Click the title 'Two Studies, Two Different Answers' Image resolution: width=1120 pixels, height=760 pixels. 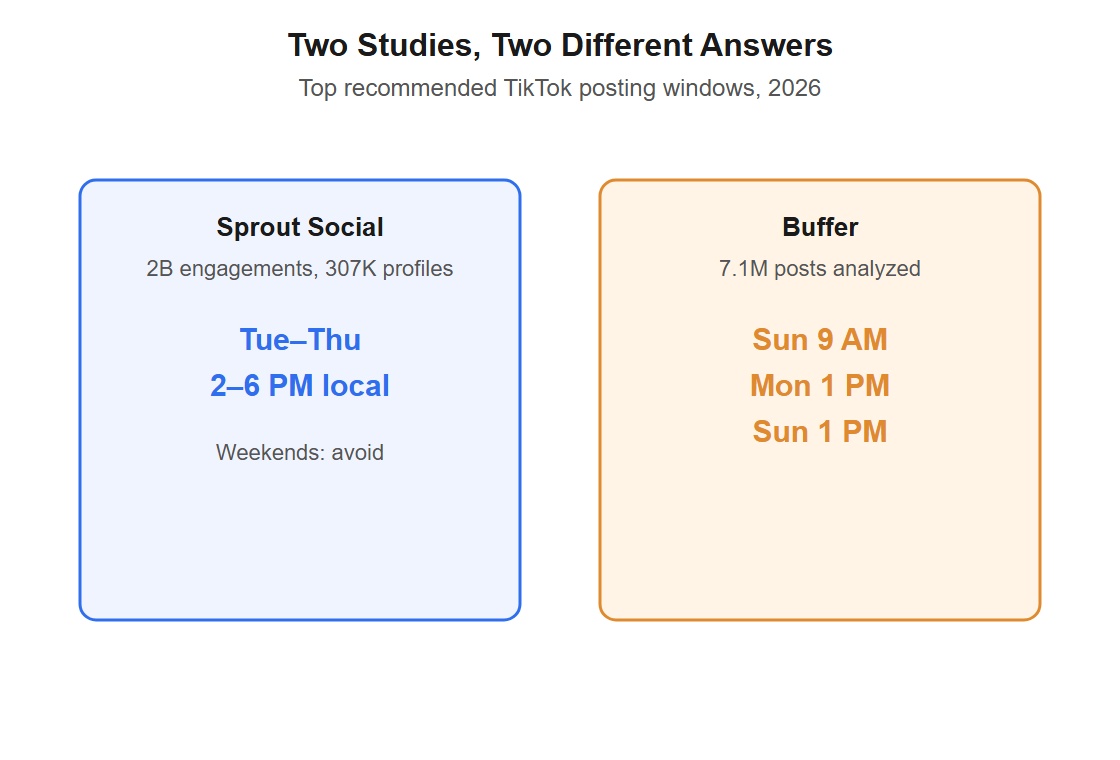560,45
